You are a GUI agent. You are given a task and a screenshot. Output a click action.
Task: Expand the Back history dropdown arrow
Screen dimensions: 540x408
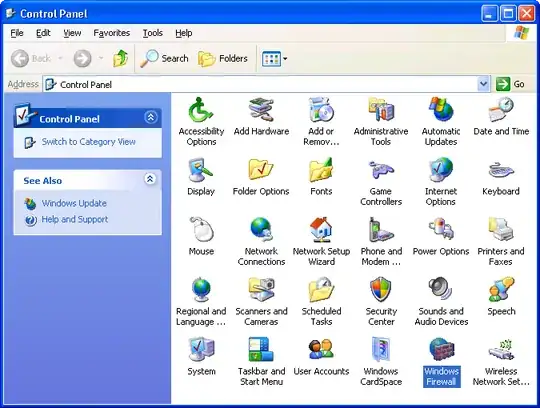point(60,59)
